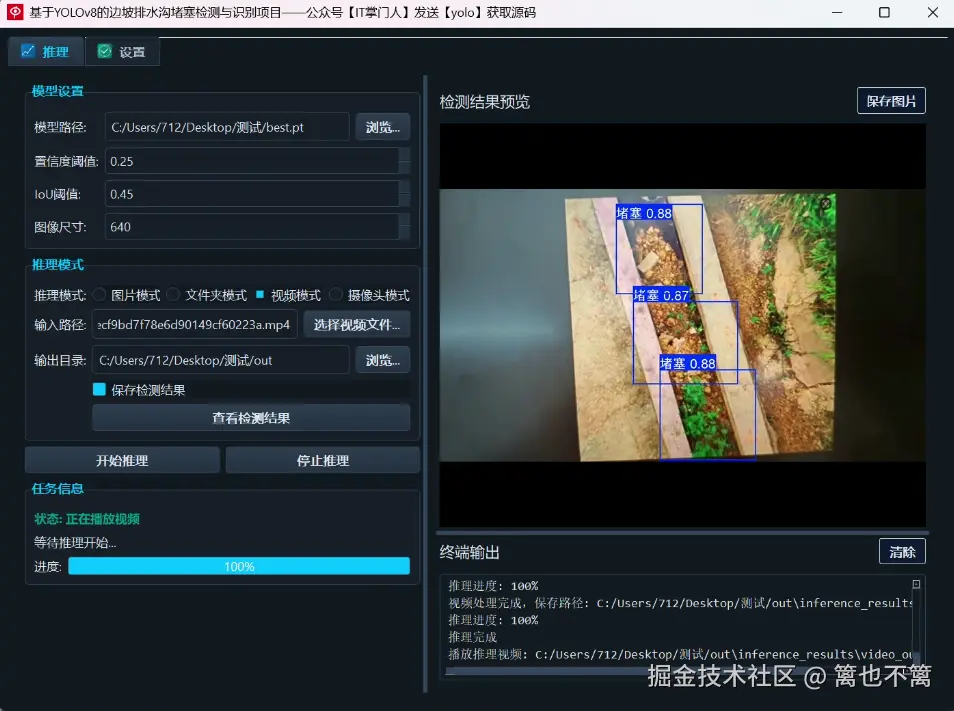Edit the 输出目录 path field
This screenshot has width=954, height=711.
tap(221, 360)
